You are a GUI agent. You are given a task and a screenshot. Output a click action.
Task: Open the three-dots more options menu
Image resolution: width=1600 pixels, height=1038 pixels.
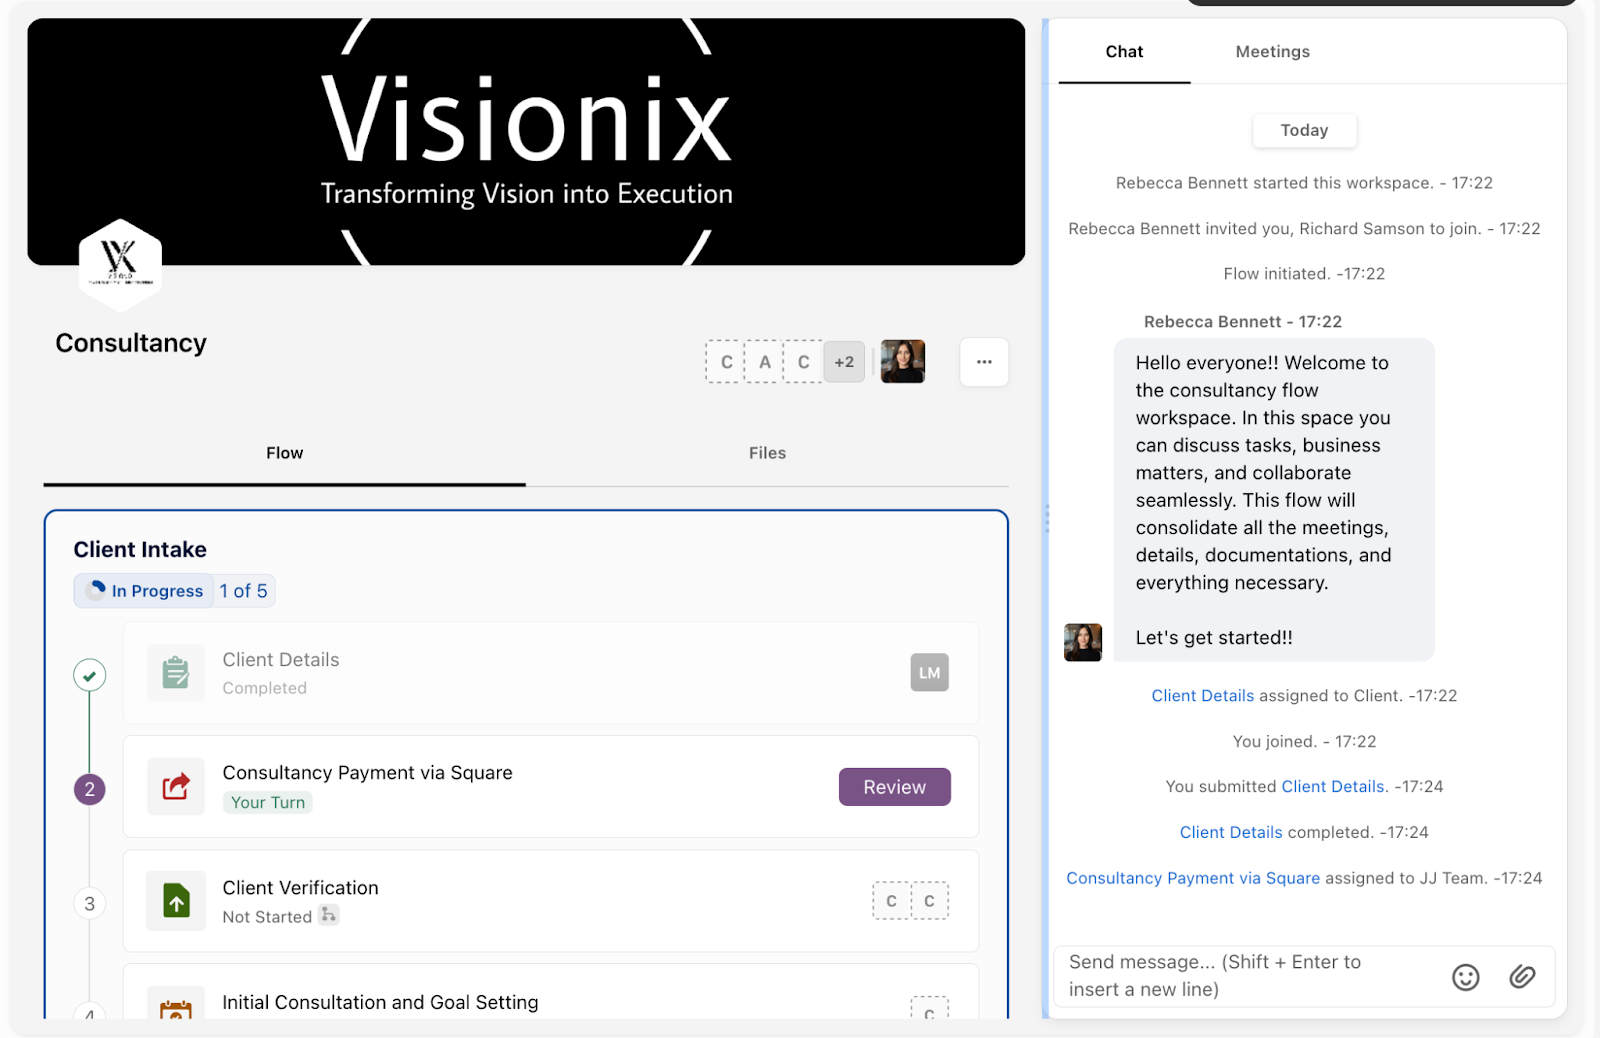984,362
